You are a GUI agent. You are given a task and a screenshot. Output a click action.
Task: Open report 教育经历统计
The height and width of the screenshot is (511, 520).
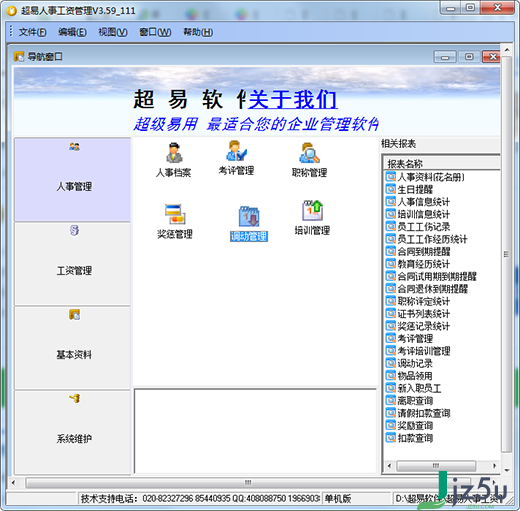pos(423,264)
